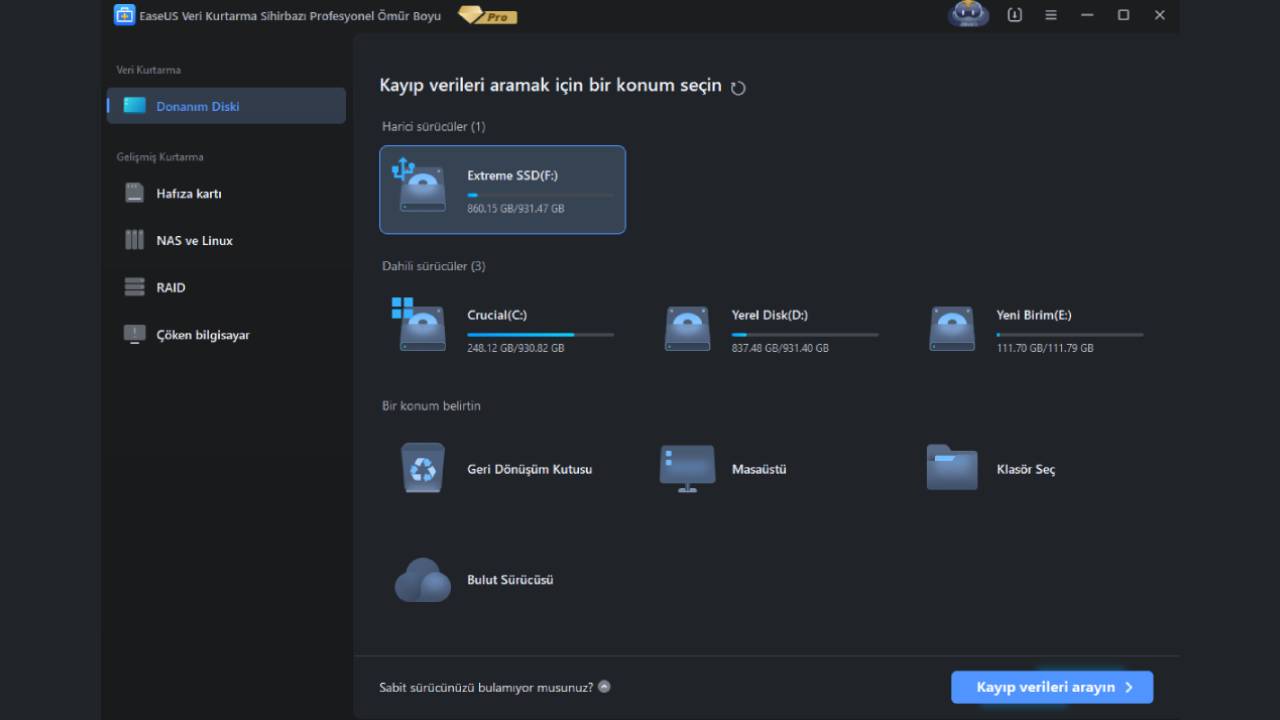The height and width of the screenshot is (720, 1280).
Task: Click the Extreme SSD USB drive icon
Action: tap(420, 184)
